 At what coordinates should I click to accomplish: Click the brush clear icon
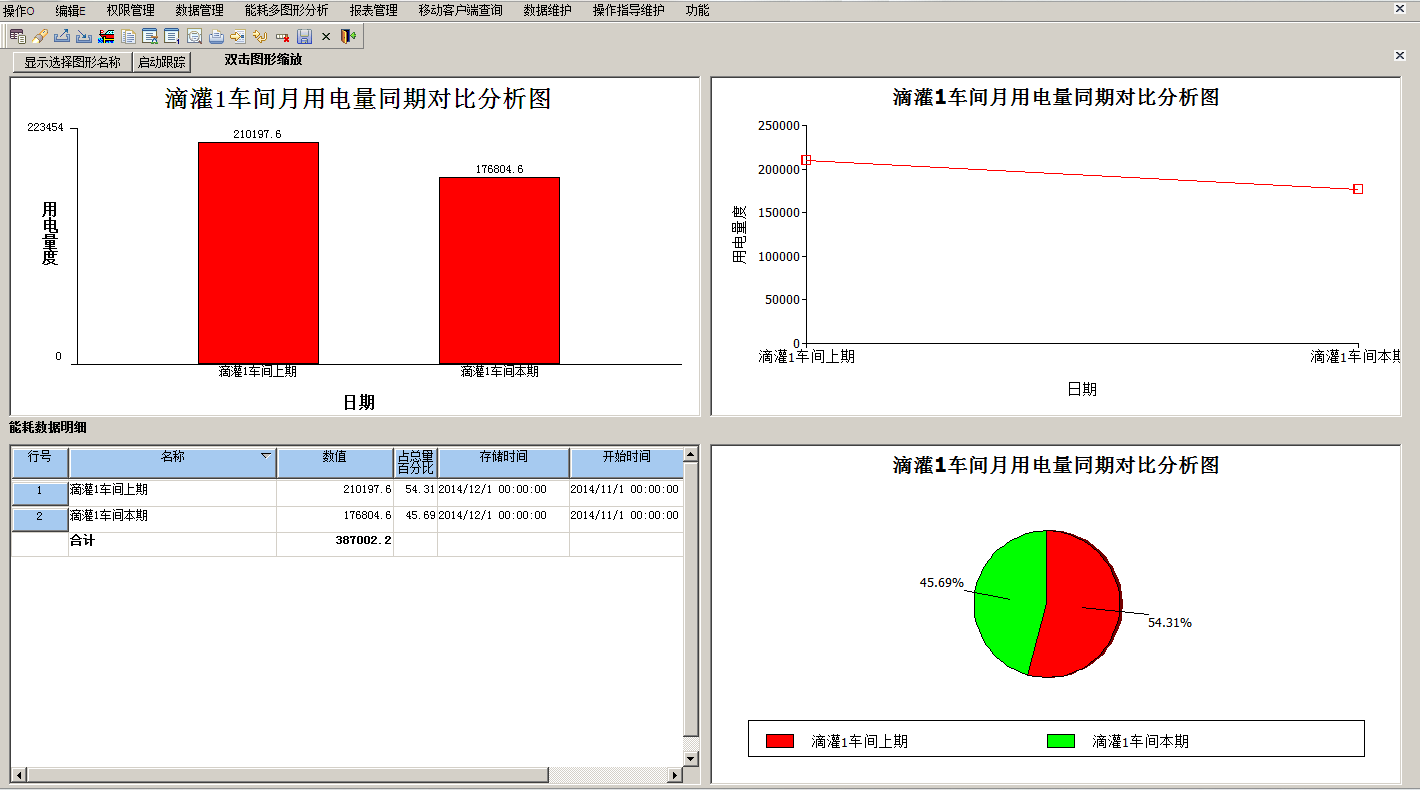[40, 37]
